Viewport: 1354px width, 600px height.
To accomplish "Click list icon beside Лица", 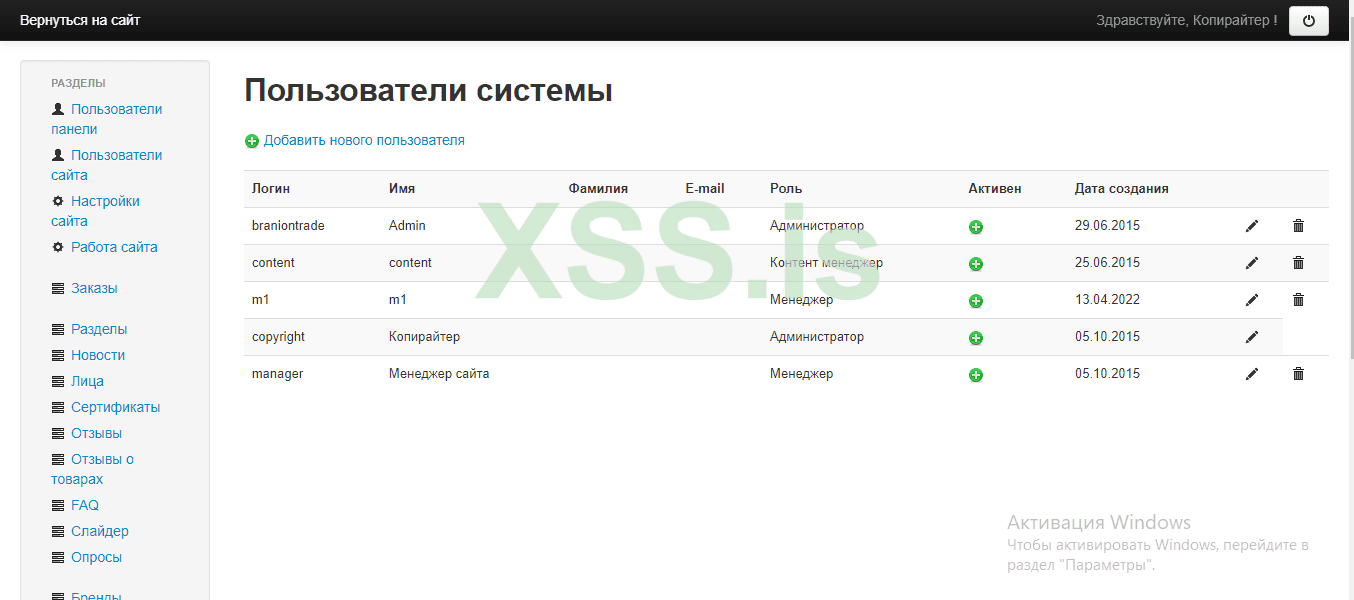I will pos(58,381).
